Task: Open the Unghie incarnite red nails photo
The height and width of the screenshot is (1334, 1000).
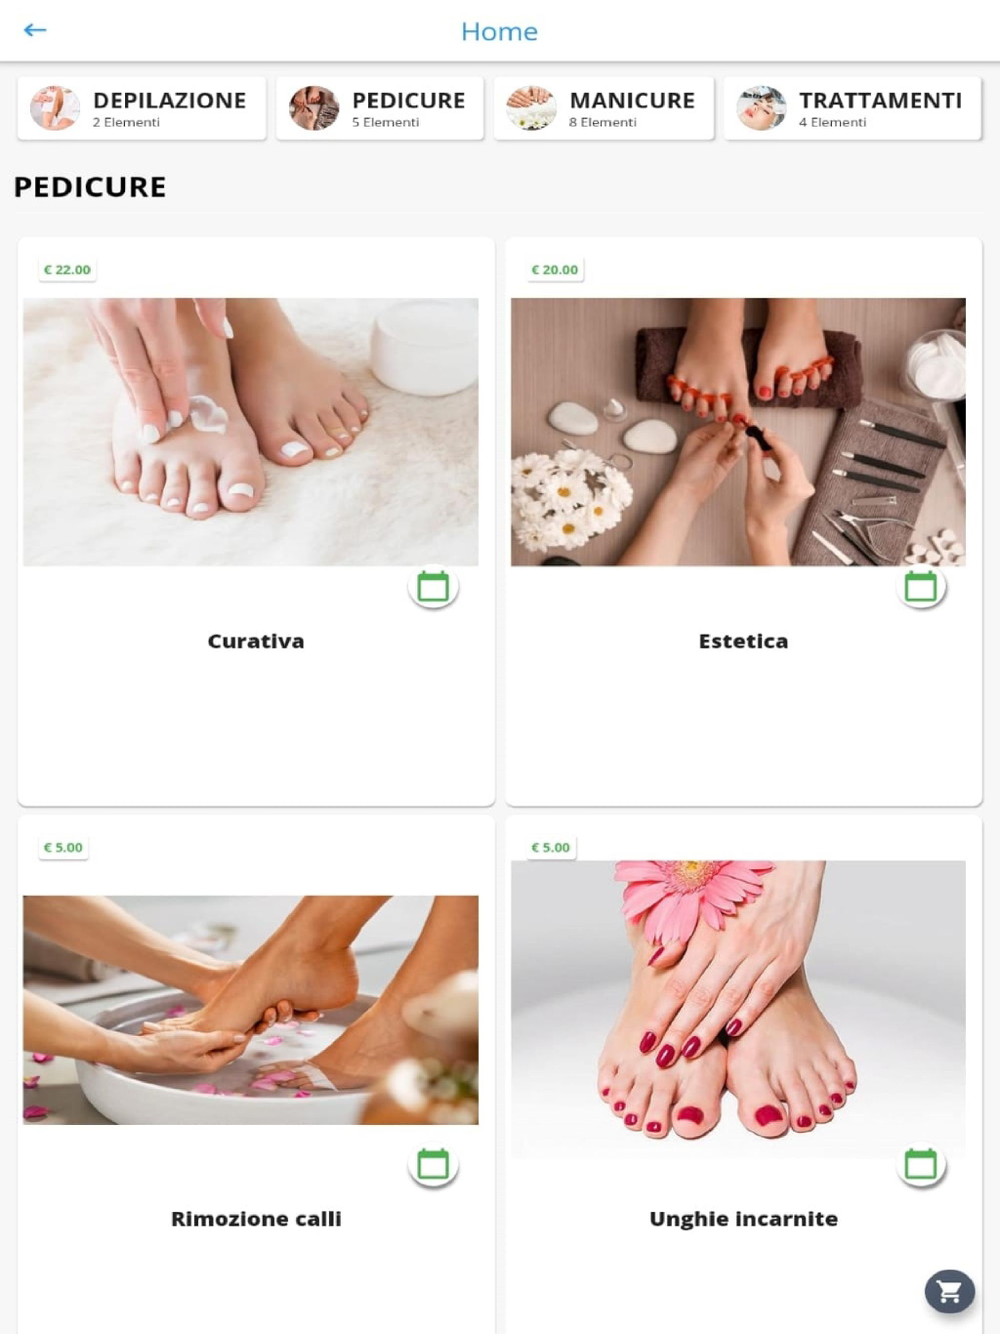Action: click(x=738, y=1009)
